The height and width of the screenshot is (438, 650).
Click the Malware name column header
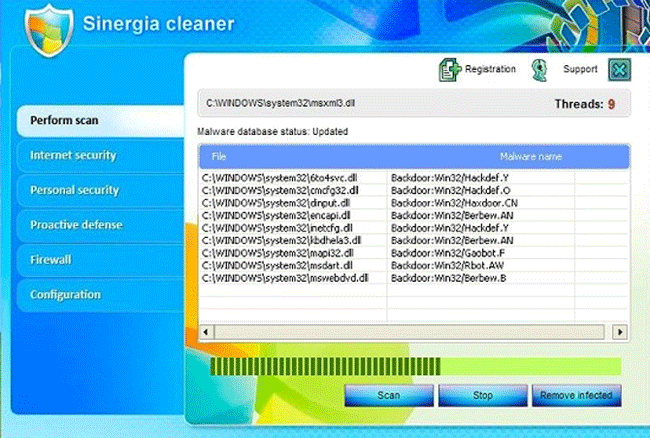530,157
